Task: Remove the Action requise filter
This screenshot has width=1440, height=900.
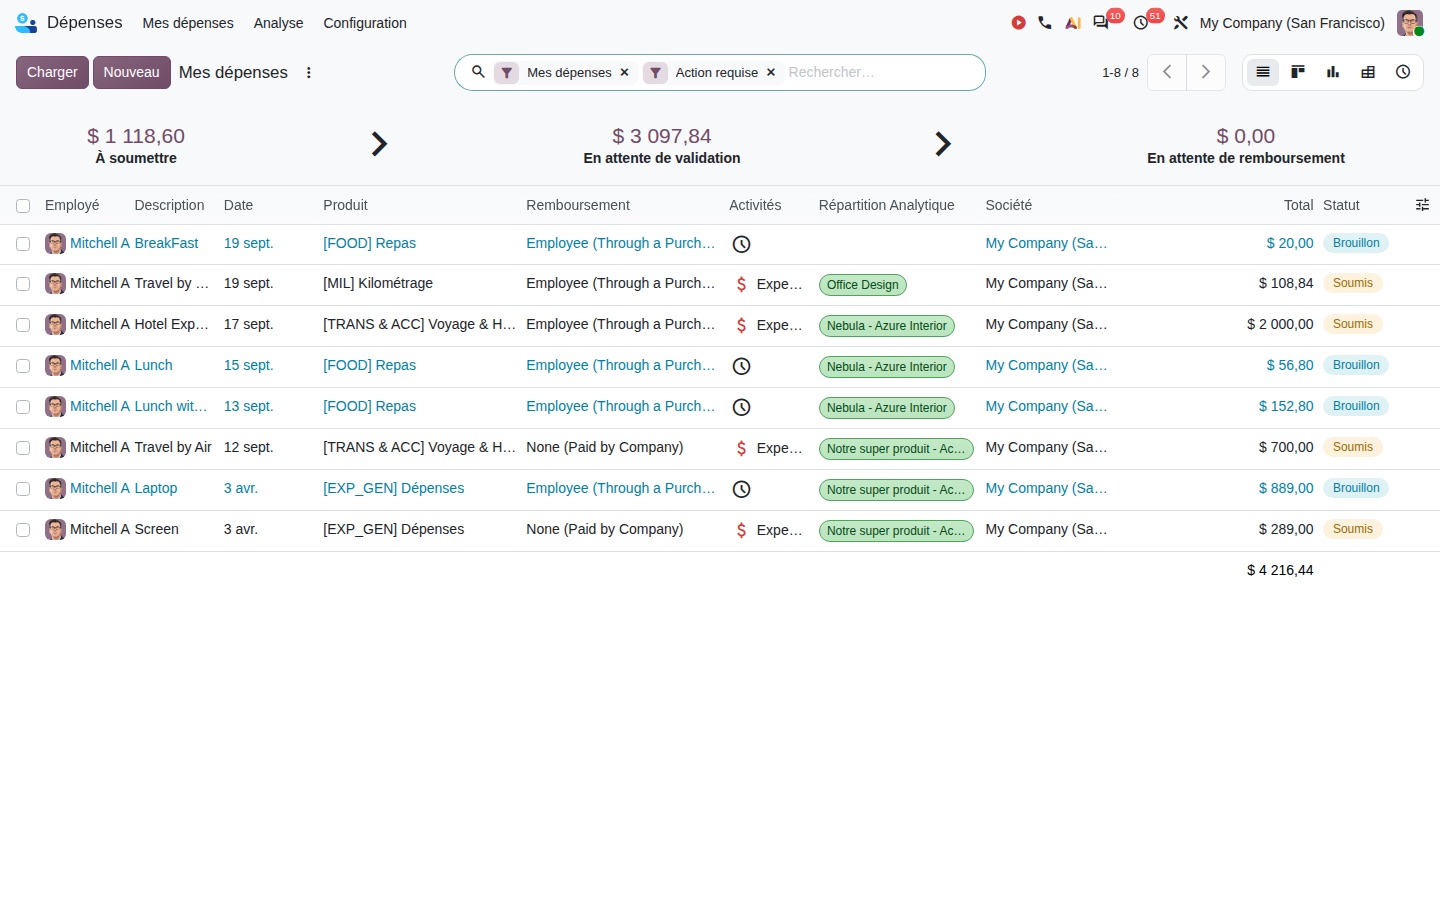Action: [x=771, y=72]
